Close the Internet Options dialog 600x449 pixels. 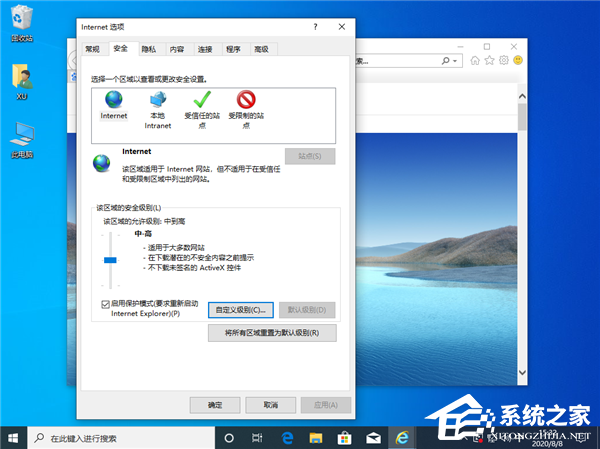tap(342, 27)
